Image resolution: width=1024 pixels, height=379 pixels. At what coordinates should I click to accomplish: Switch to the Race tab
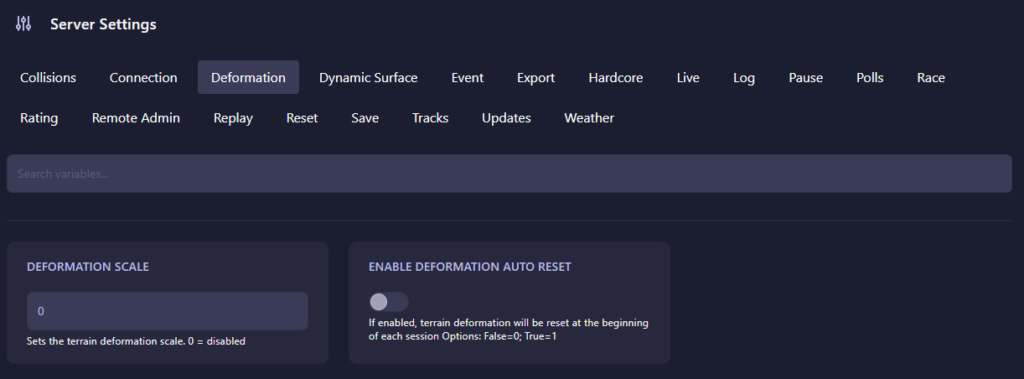click(x=931, y=78)
